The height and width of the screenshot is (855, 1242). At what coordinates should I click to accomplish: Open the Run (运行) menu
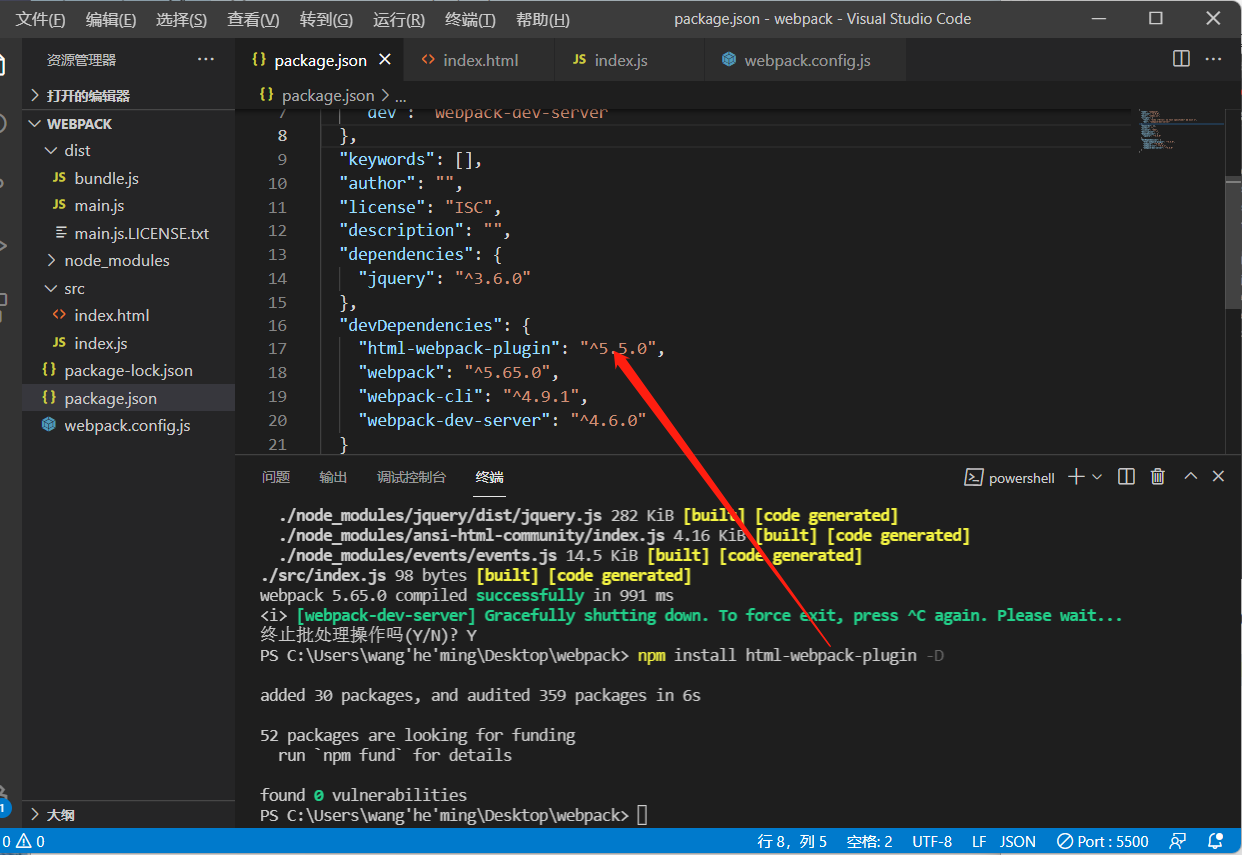click(x=398, y=20)
